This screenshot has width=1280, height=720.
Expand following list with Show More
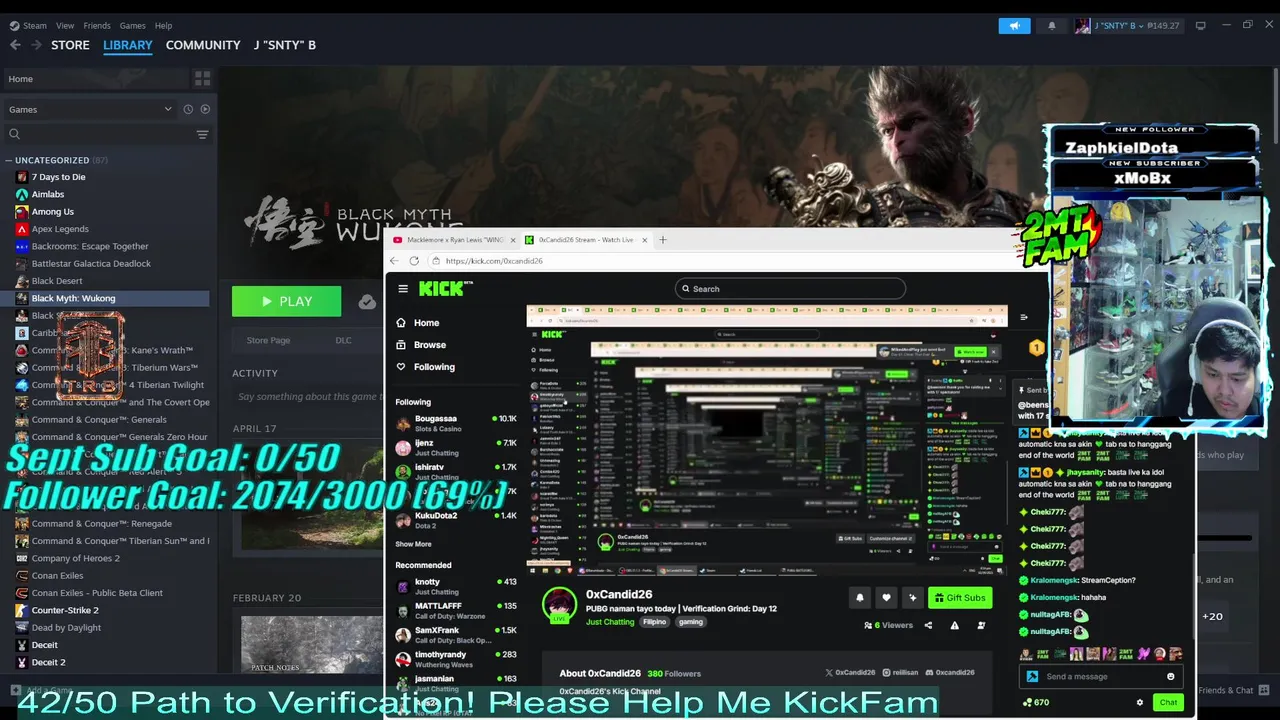413,544
